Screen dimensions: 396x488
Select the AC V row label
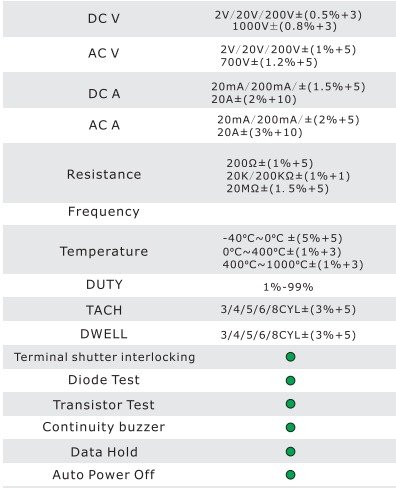click(x=104, y=53)
